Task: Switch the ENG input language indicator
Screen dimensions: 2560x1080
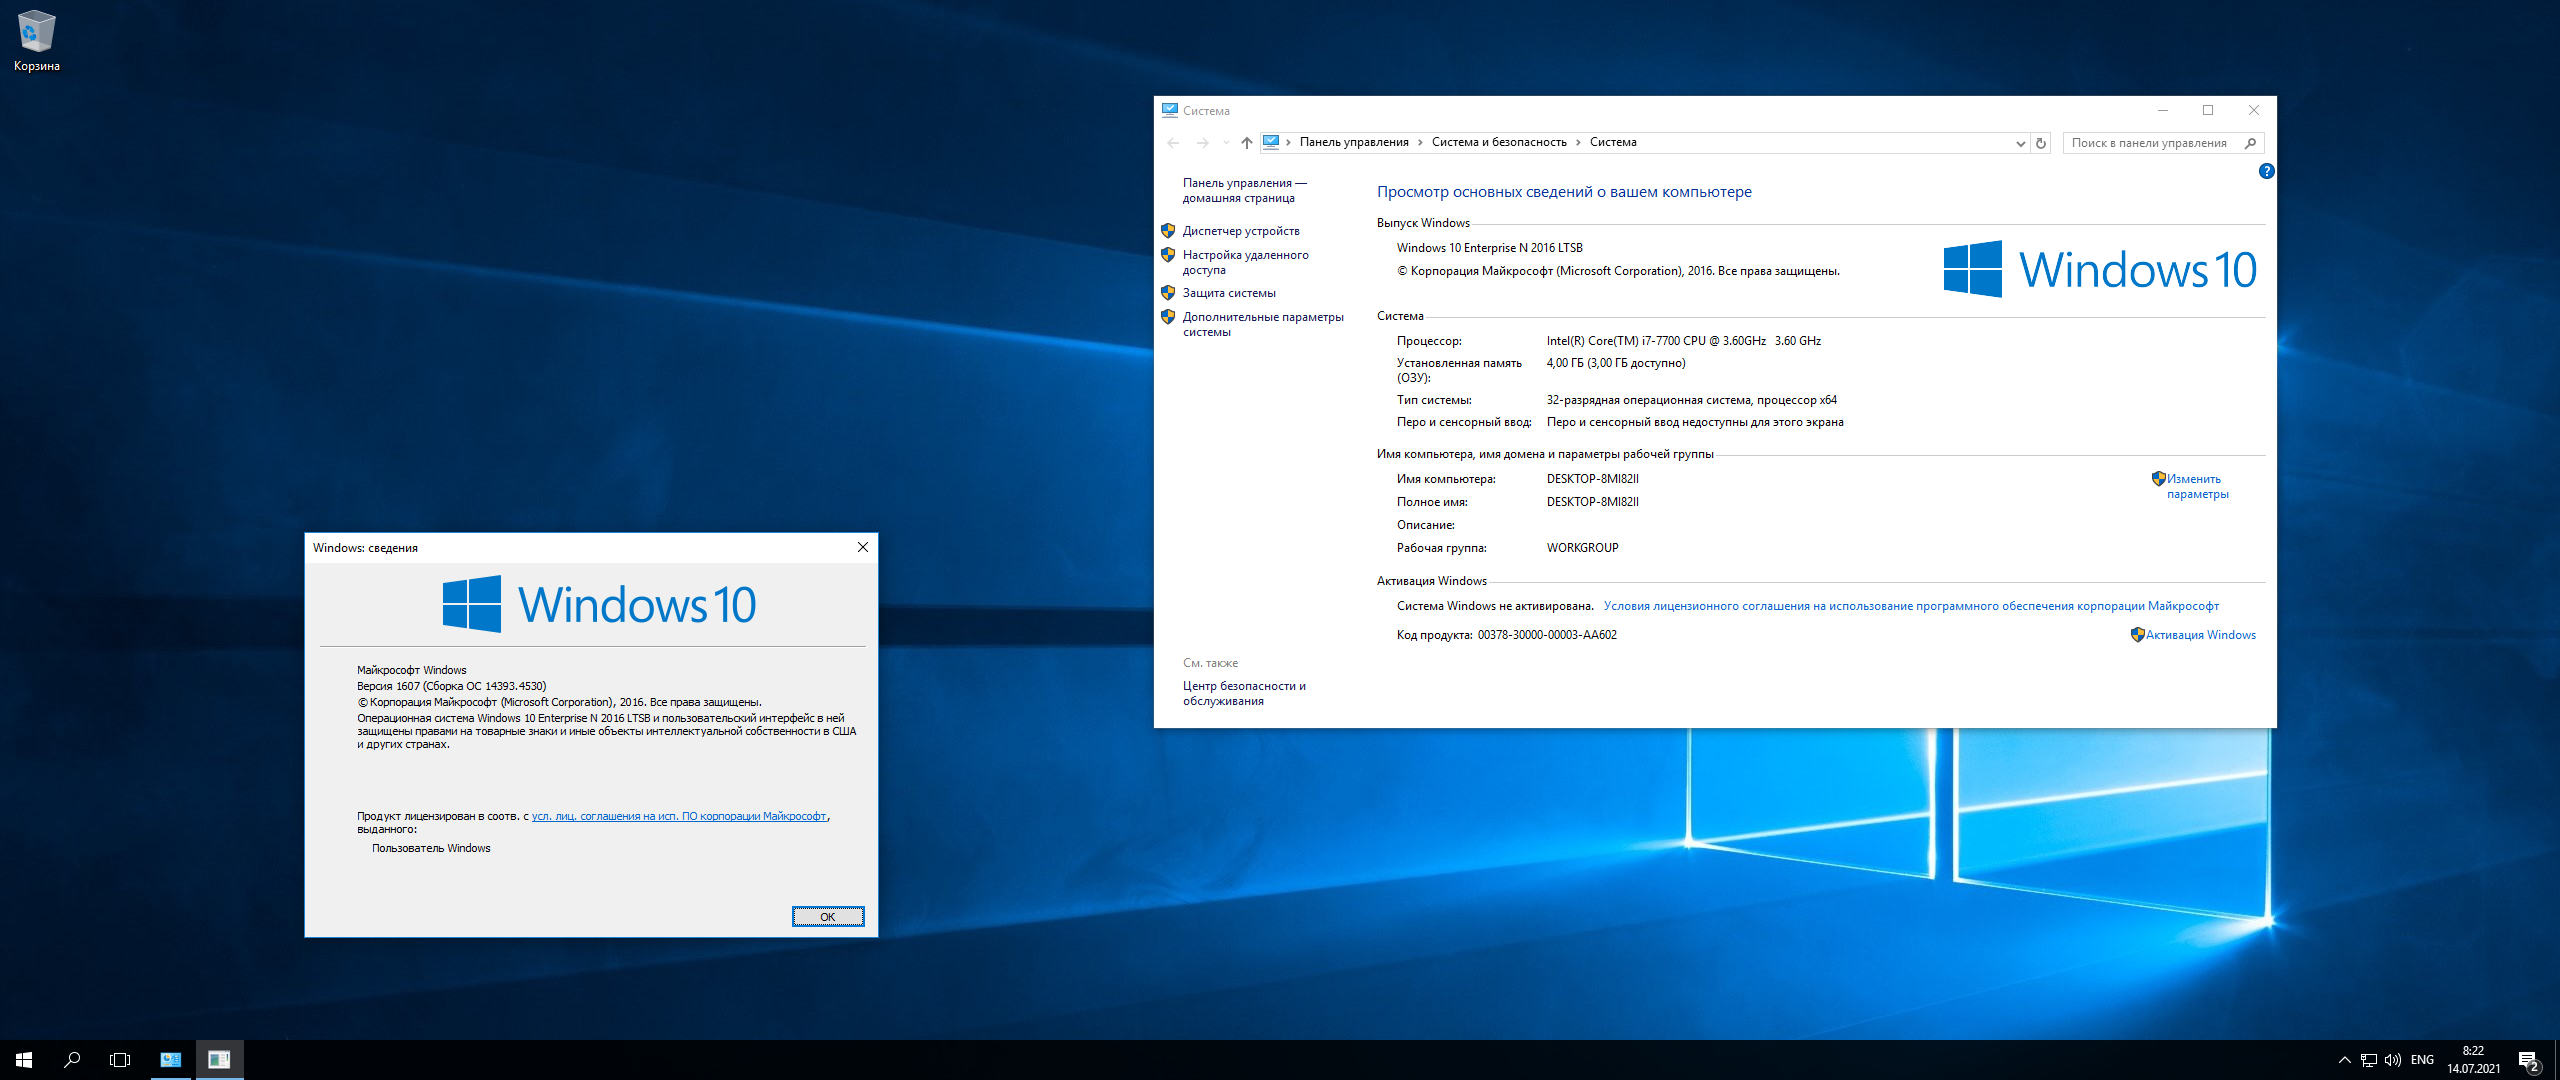Action: tap(2422, 1060)
